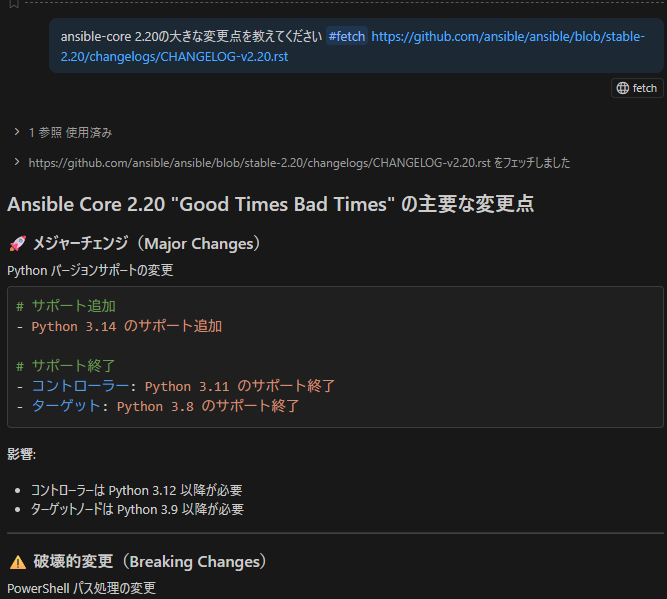Click the bookmark icon at top left
The width and height of the screenshot is (667, 599).
pyautogui.click(x=14, y=4)
